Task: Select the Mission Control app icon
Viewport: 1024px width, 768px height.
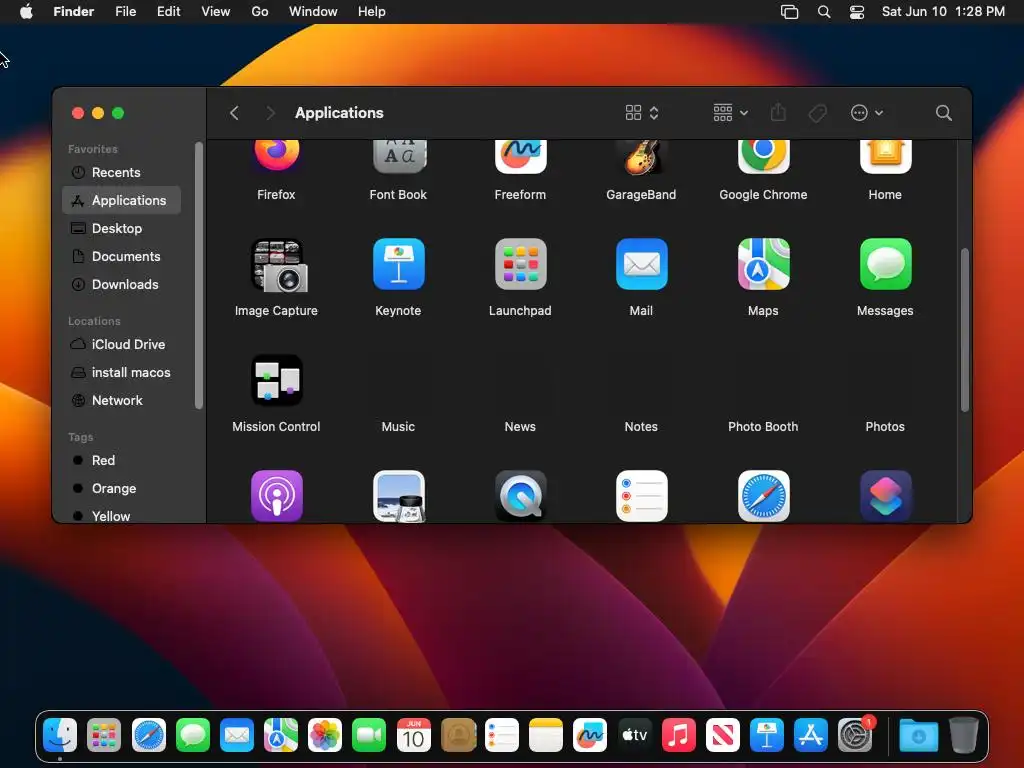Action: pos(277,380)
